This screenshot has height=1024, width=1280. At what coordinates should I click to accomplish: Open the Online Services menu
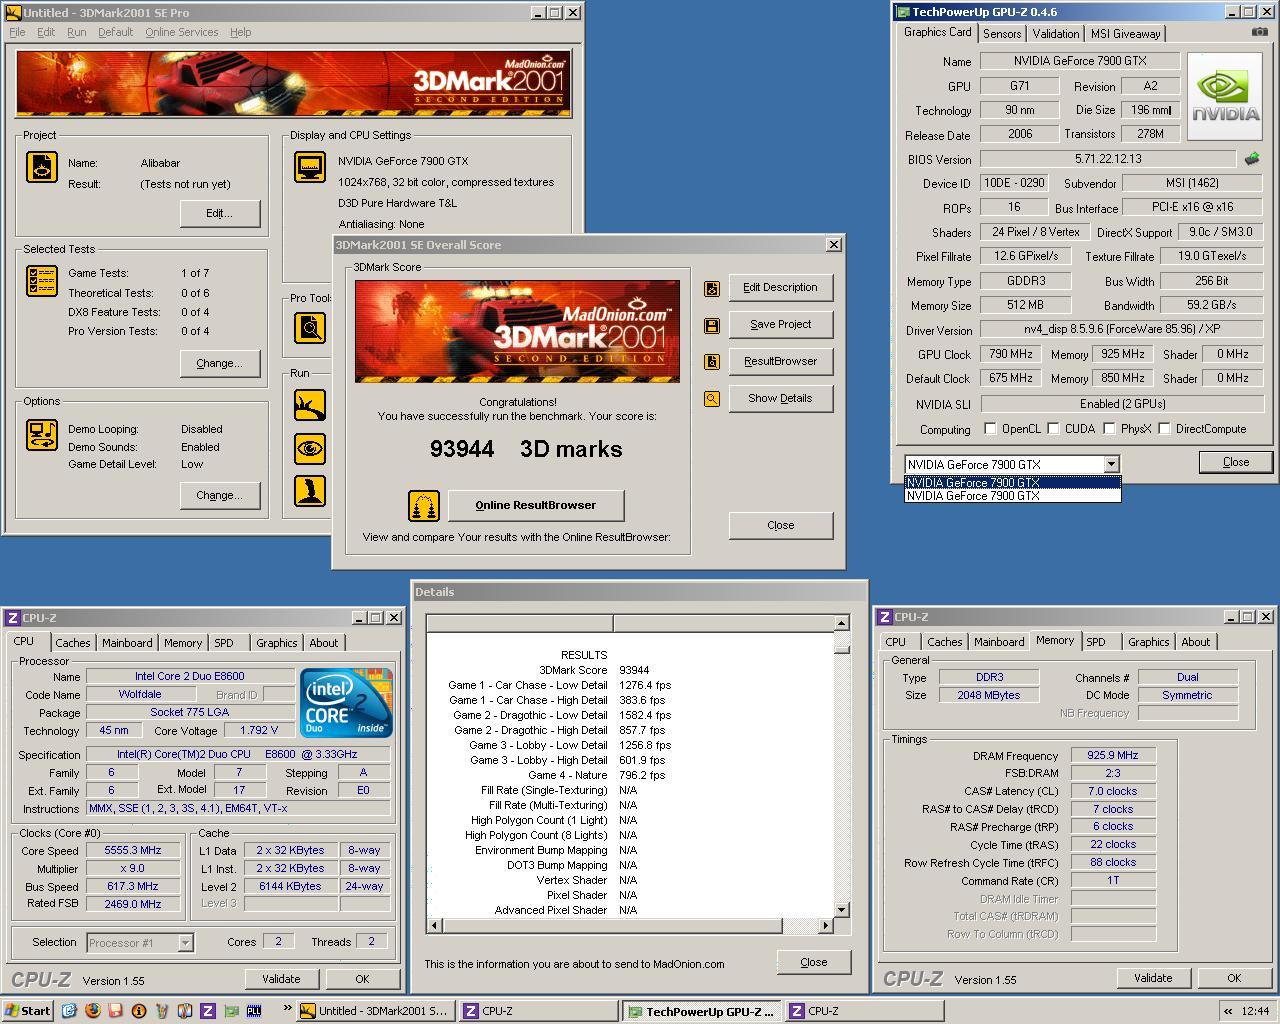click(181, 32)
